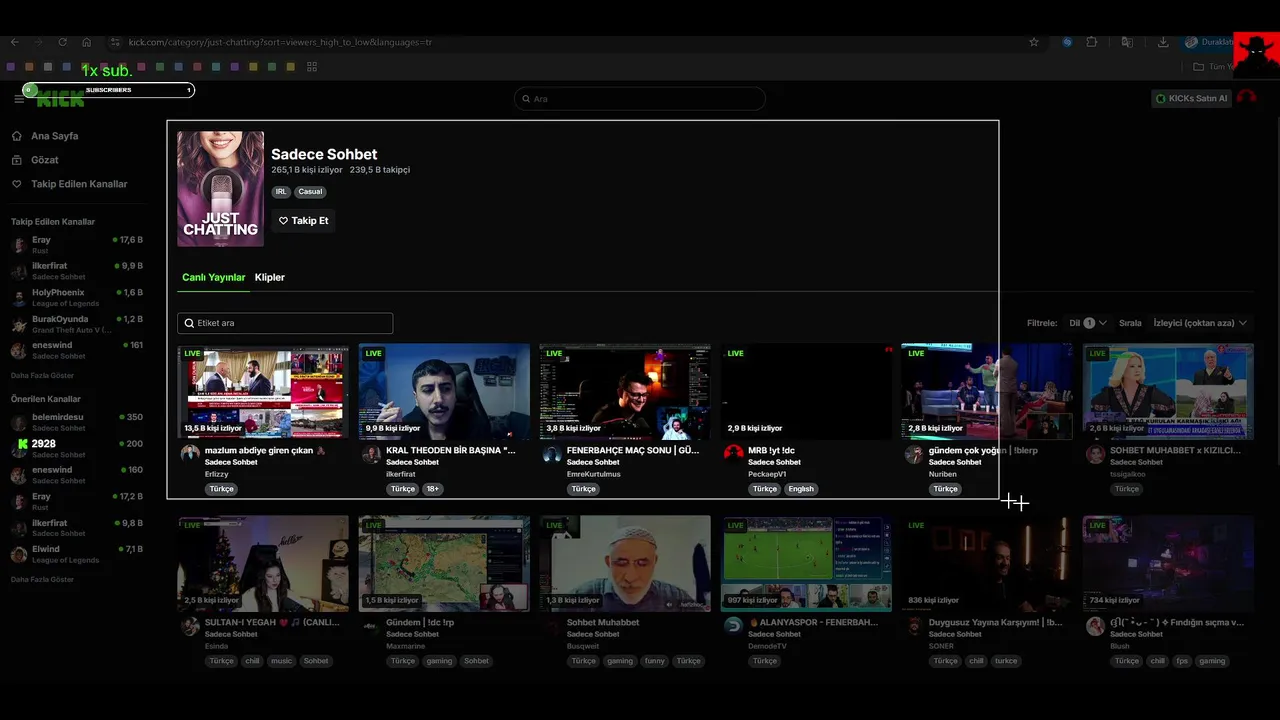Open İzleyici (çoktan aza) sort dropdown
The height and width of the screenshot is (720, 1280).
1200,323
